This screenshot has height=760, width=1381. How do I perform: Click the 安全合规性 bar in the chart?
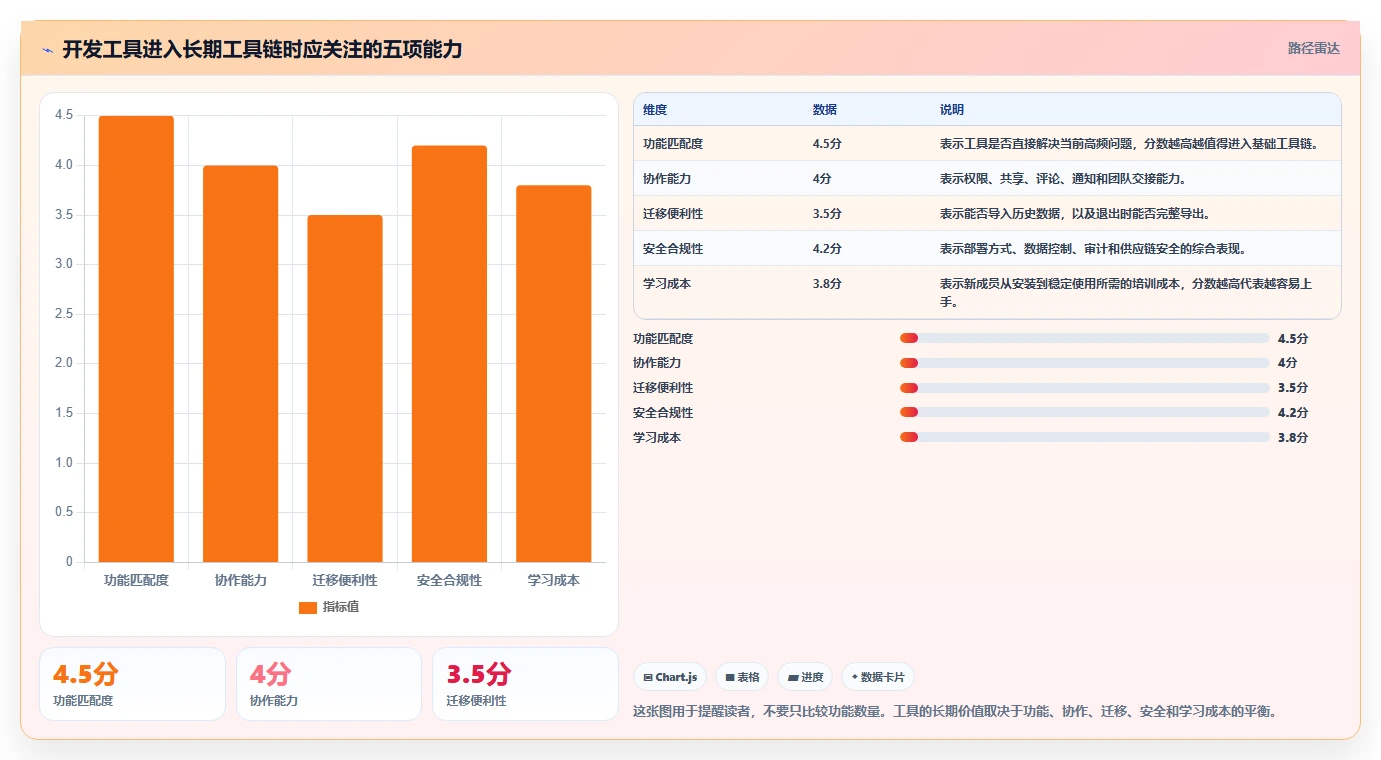coord(449,354)
